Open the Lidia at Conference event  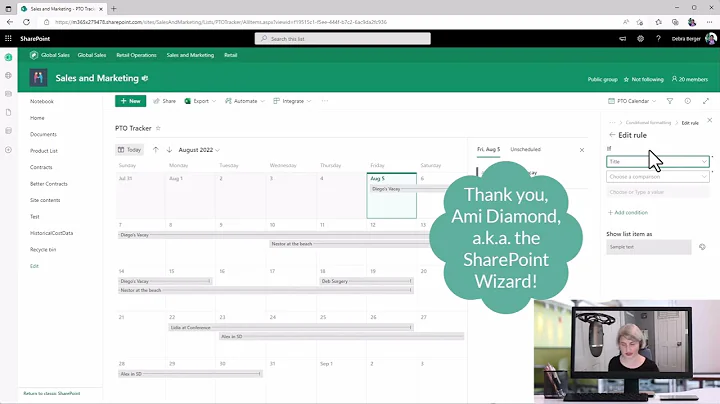coord(291,327)
